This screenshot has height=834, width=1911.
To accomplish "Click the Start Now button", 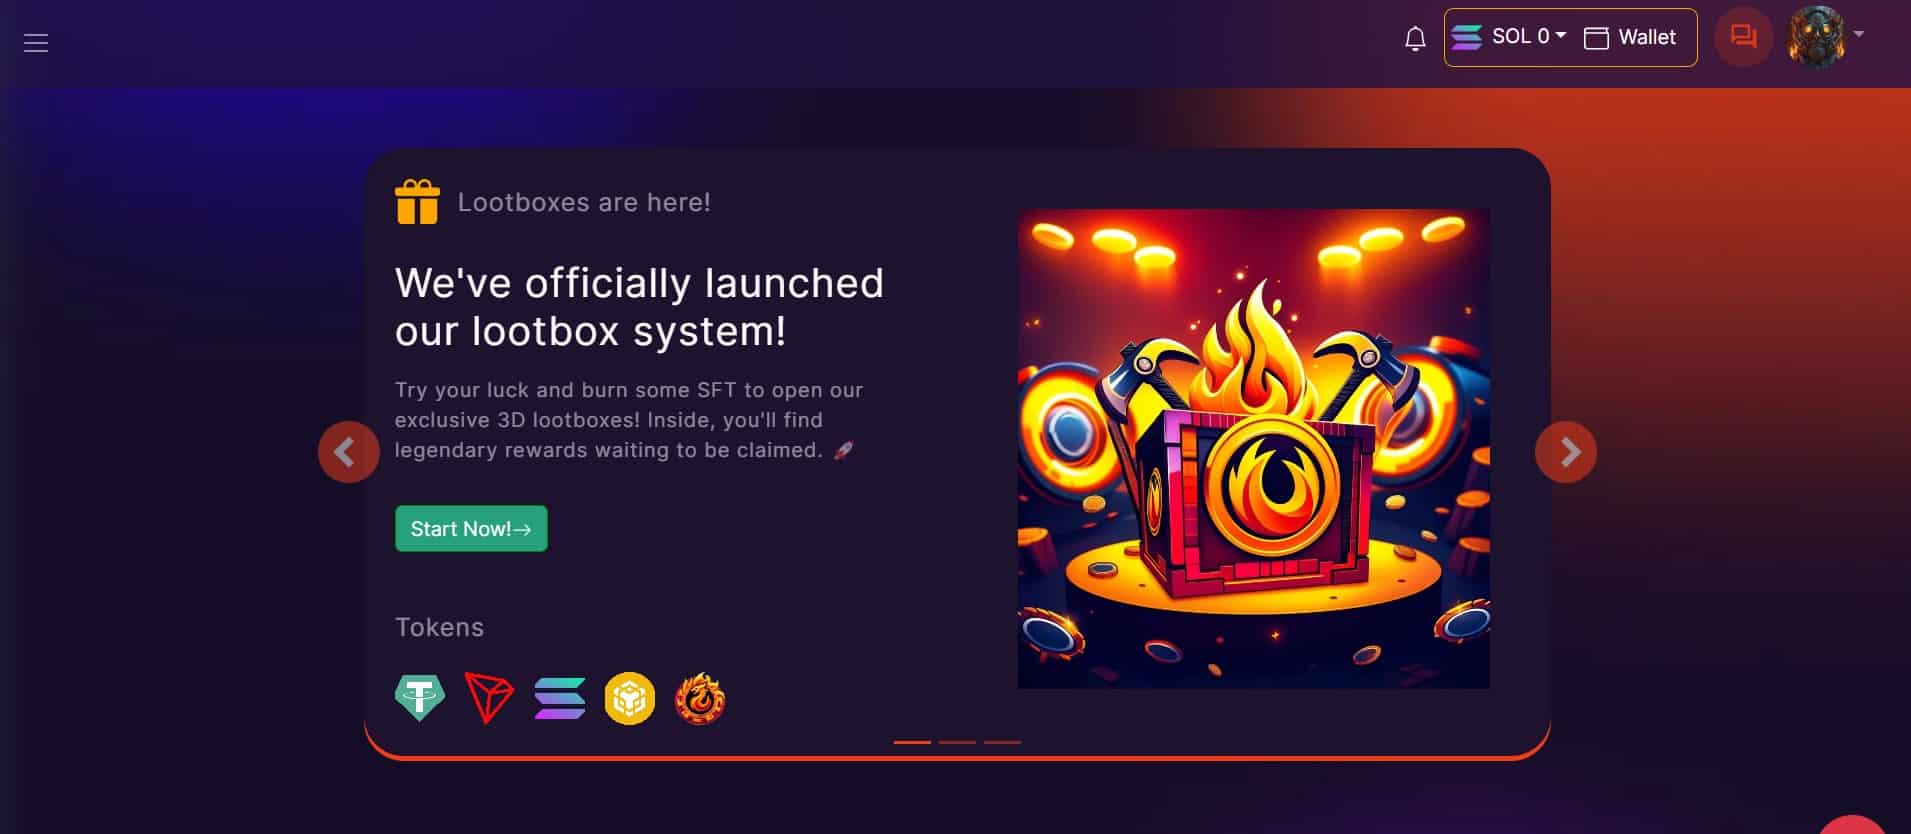I will click(x=471, y=528).
